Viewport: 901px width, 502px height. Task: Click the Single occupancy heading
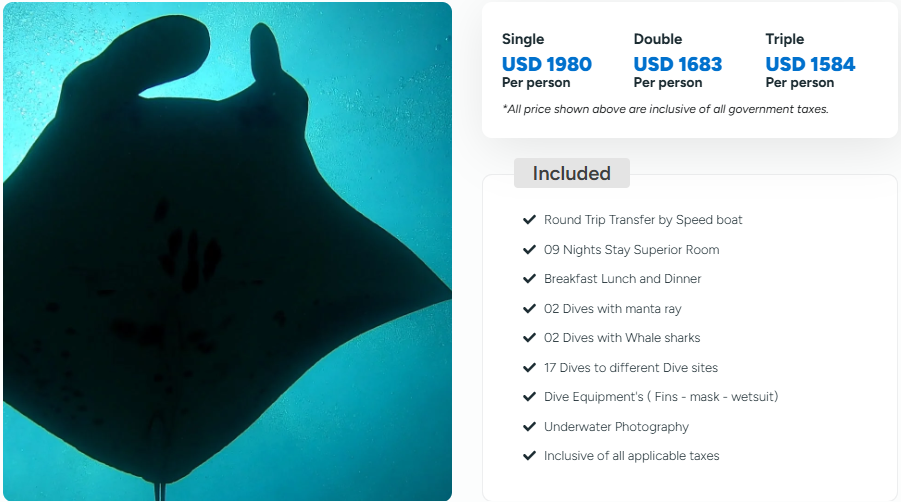pyautogui.click(x=523, y=39)
